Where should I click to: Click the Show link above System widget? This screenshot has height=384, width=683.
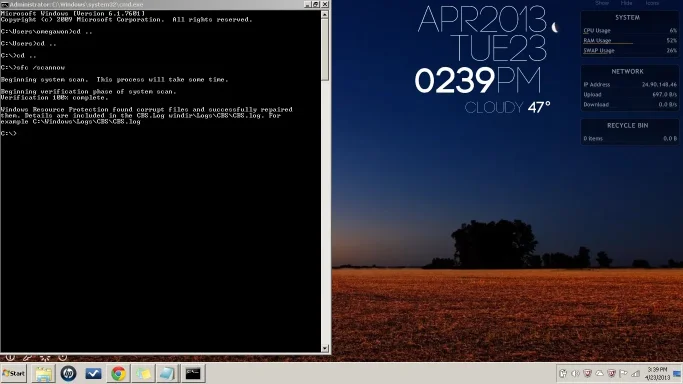[602, 3]
